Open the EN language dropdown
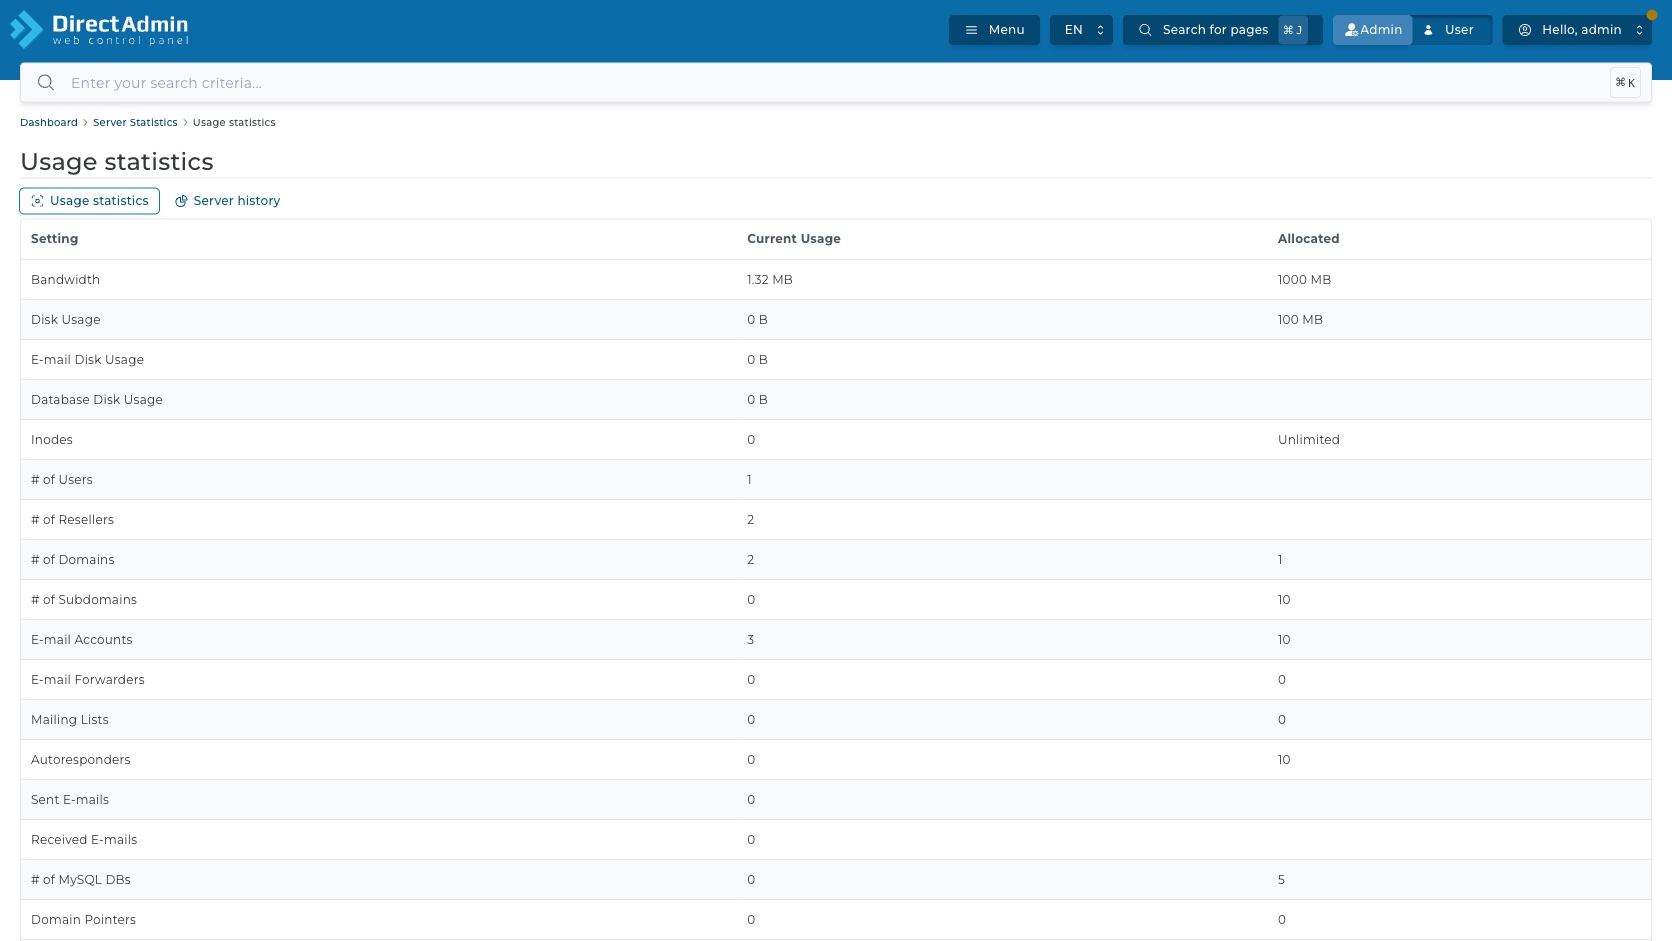This screenshot has height=941, width=1672. 1081,30
